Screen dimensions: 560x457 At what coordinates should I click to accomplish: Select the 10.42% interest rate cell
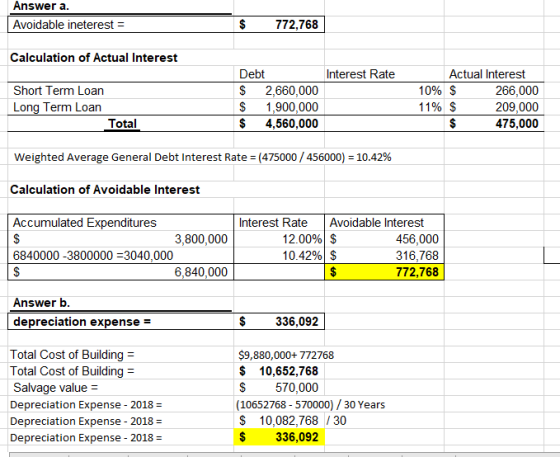pos(279,256)
